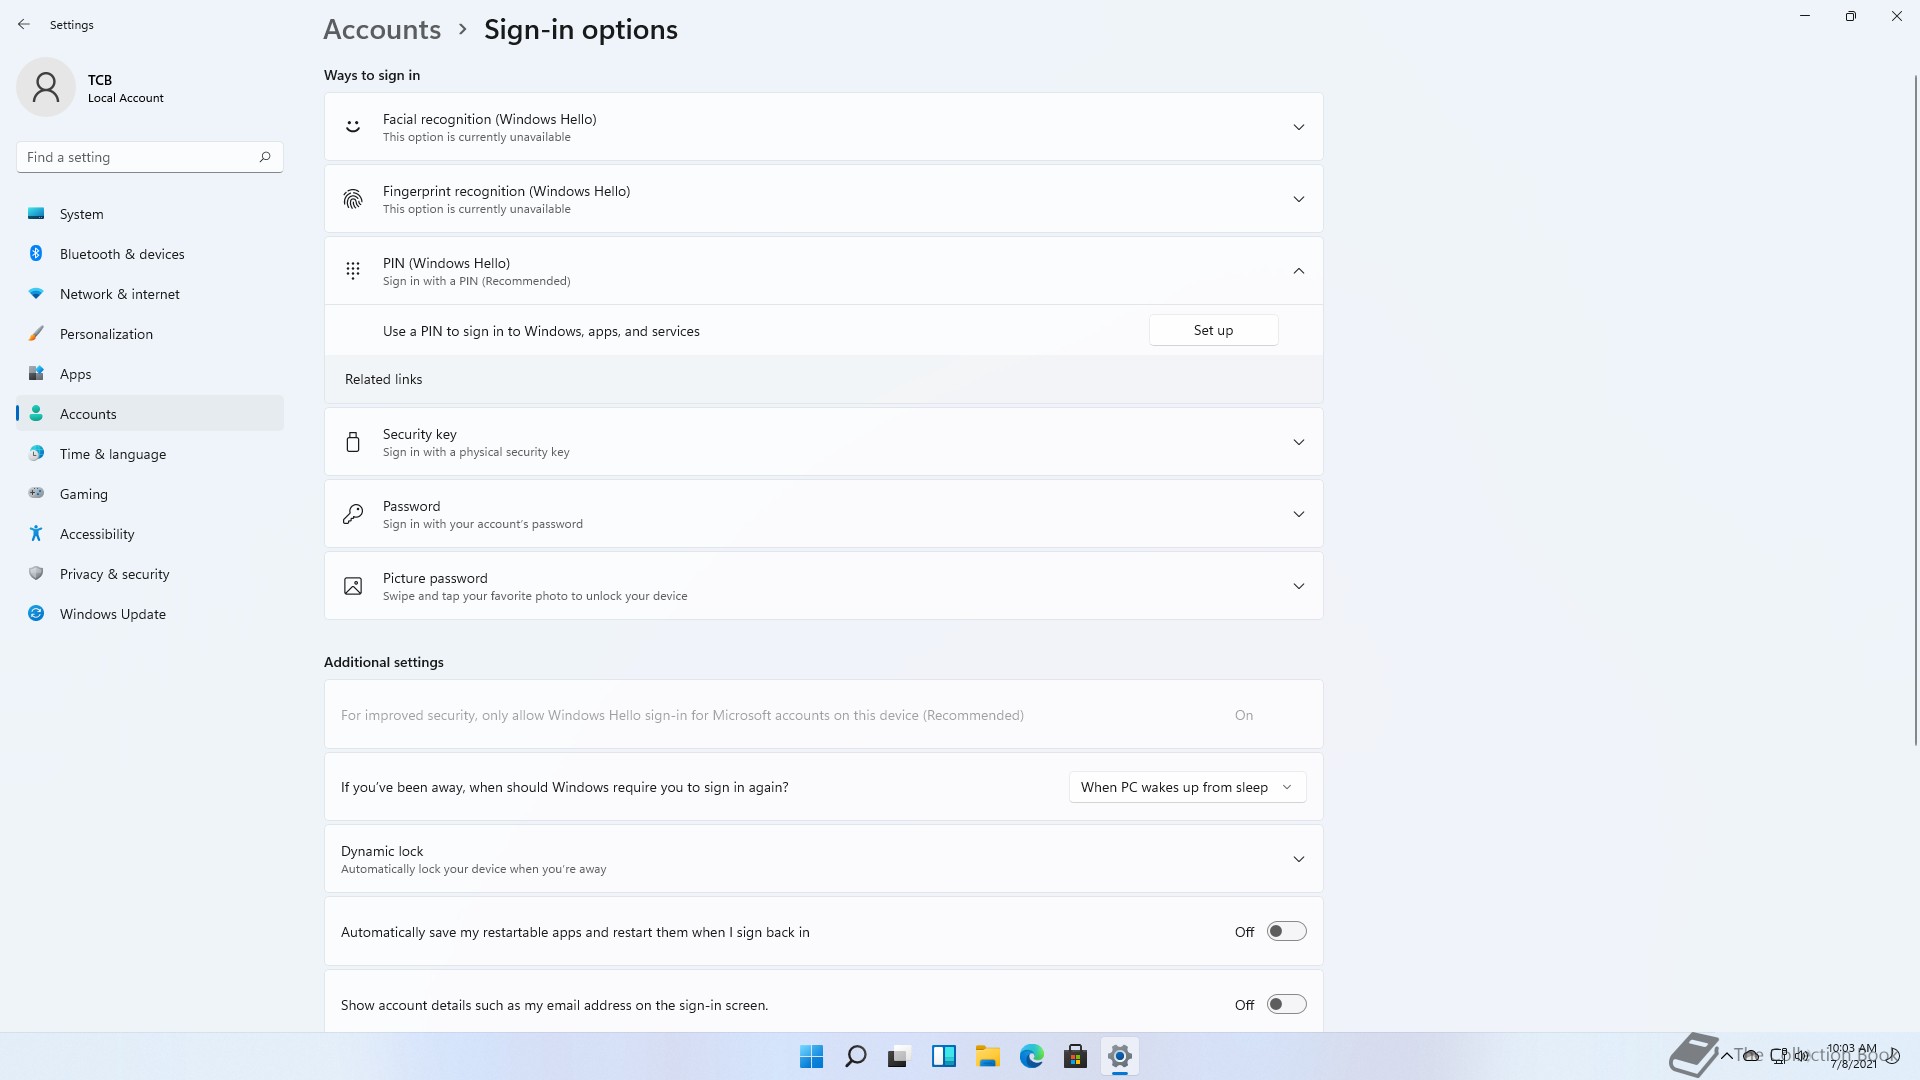Open When PC wakes up from sleep dropdown
Screen dimensions: 1920x1080
1187,787
